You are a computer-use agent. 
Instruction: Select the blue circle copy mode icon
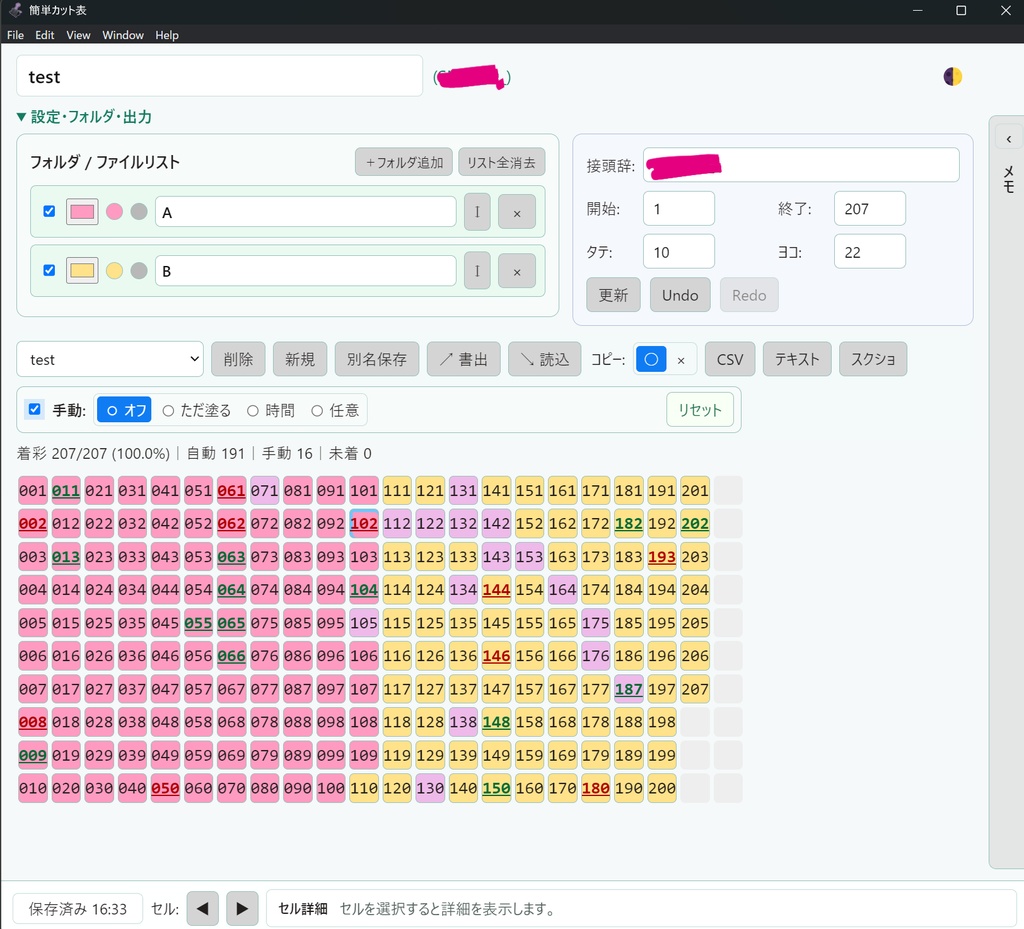[x=650, y=359]
